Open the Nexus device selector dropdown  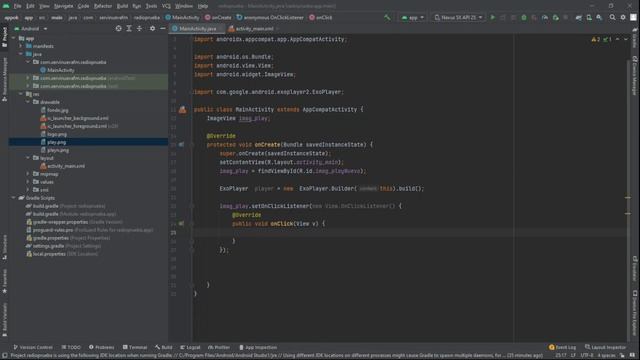click(458, 18)
